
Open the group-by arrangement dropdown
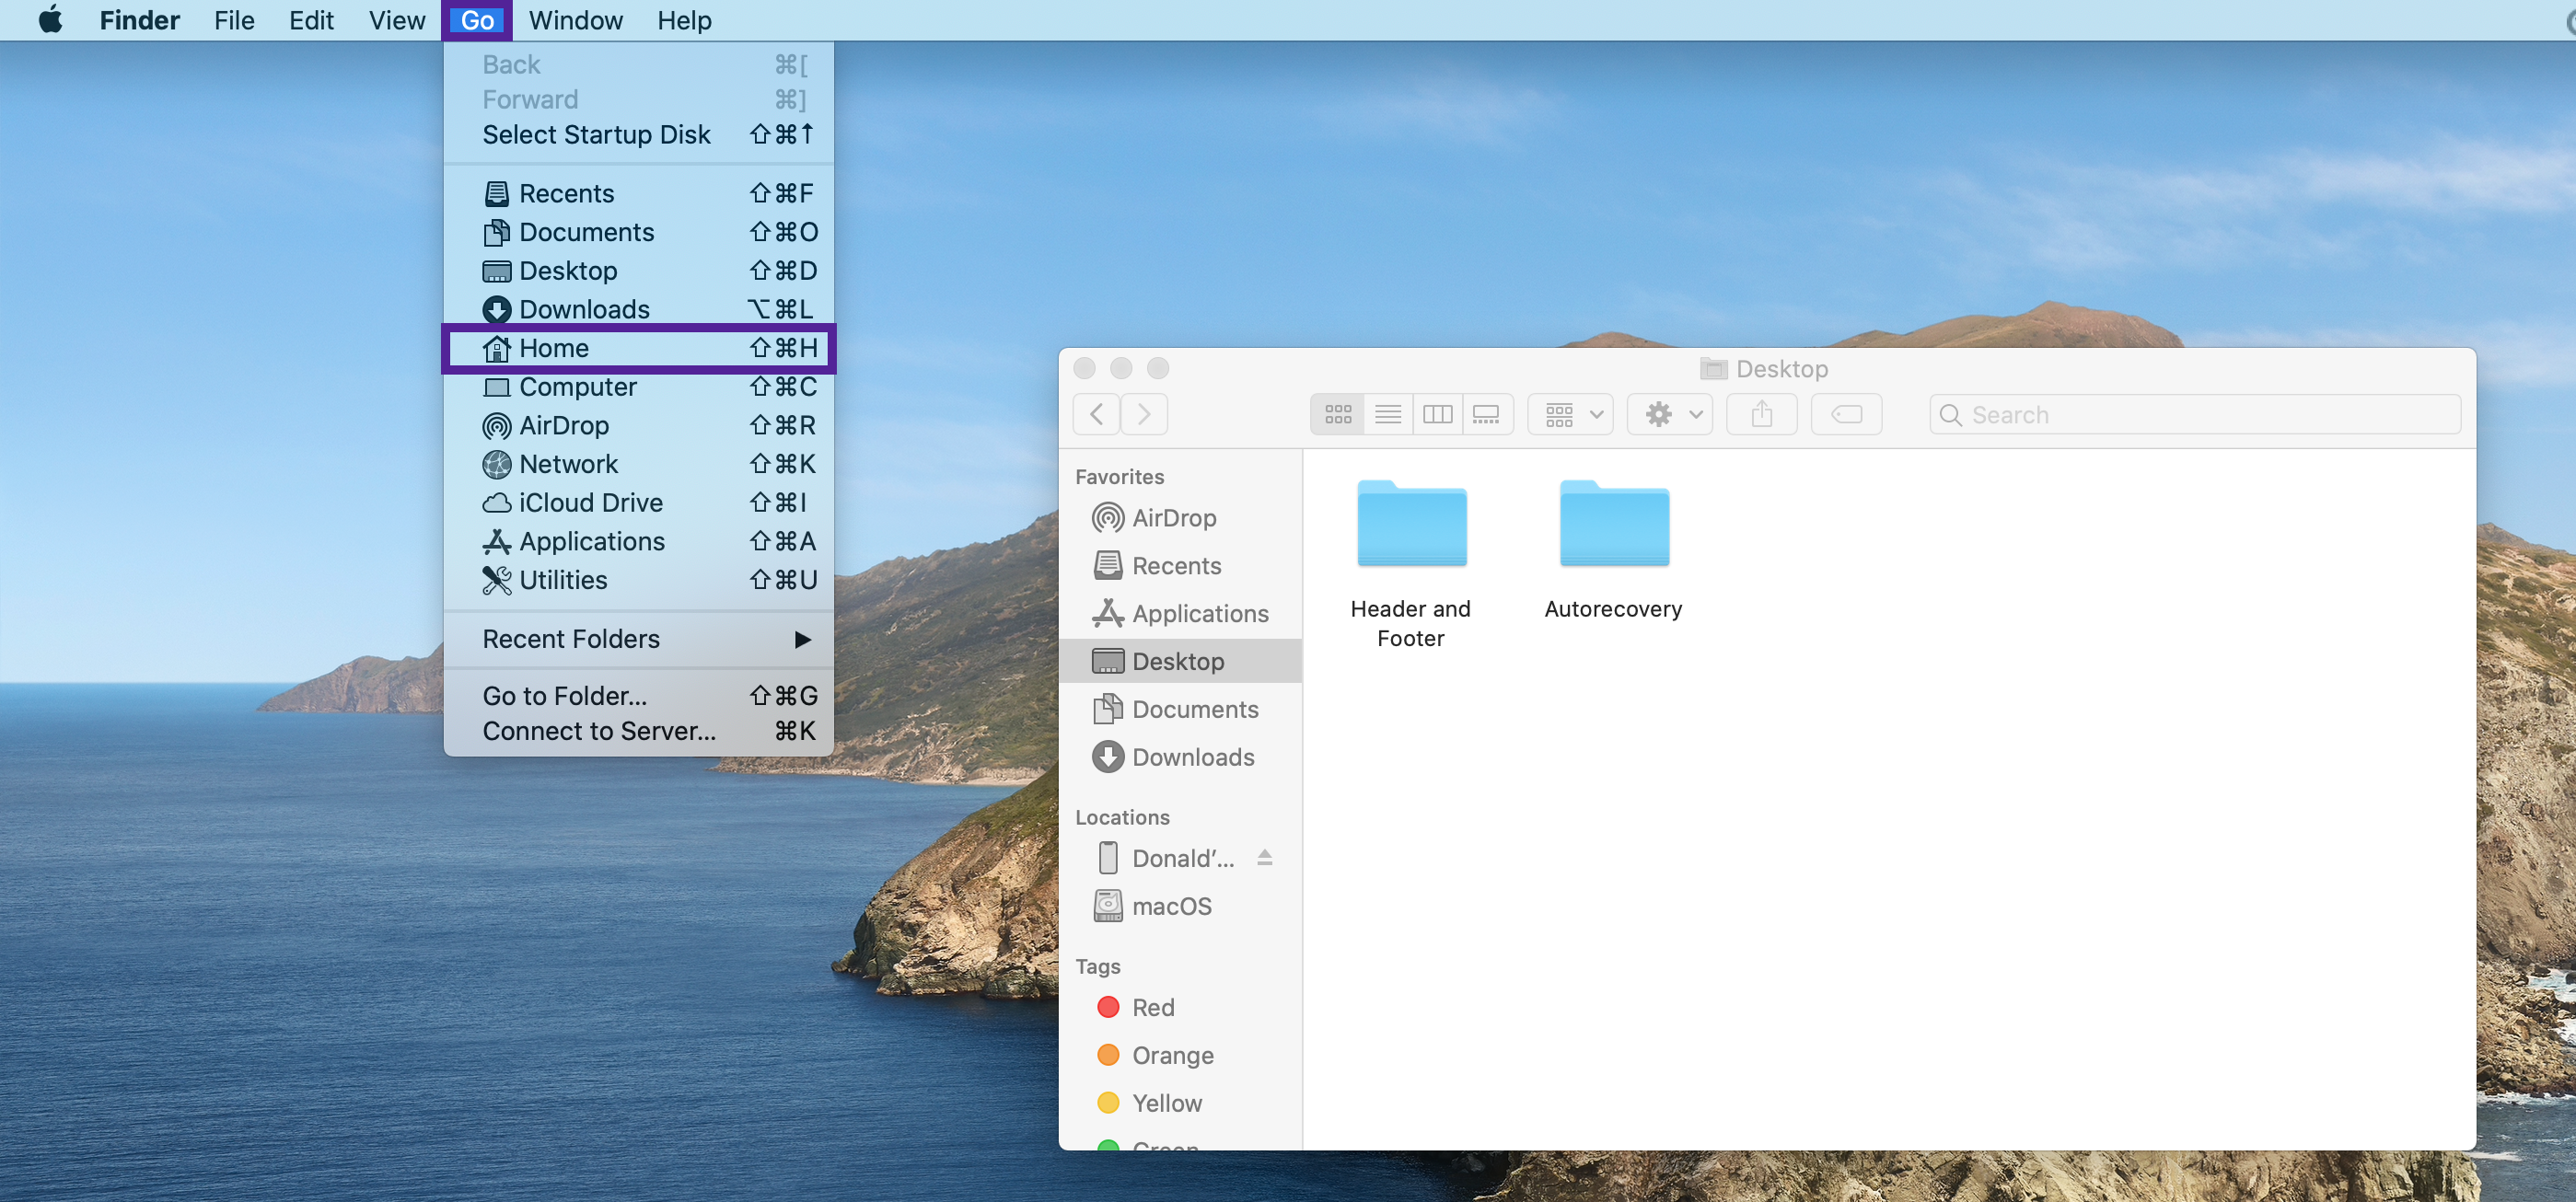click(x=1571, y=414)
